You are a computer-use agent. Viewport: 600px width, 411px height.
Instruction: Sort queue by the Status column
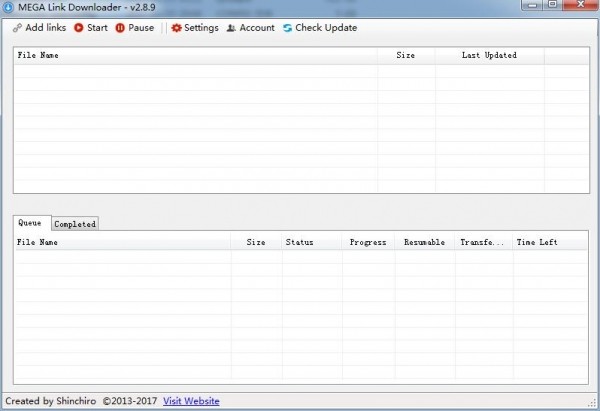pos(312,242)
